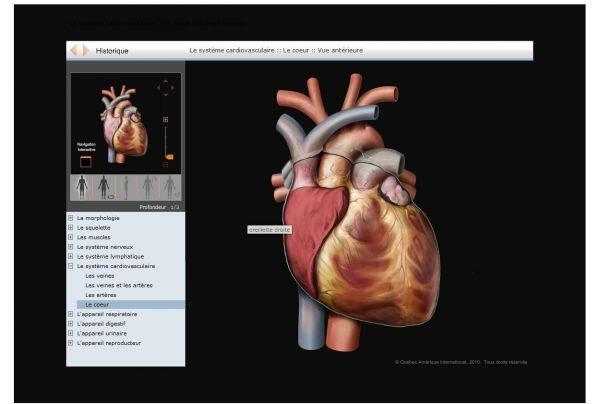Expand the La morphologie tree node
This screenshot has height=404, width=600.
[70, 218]
